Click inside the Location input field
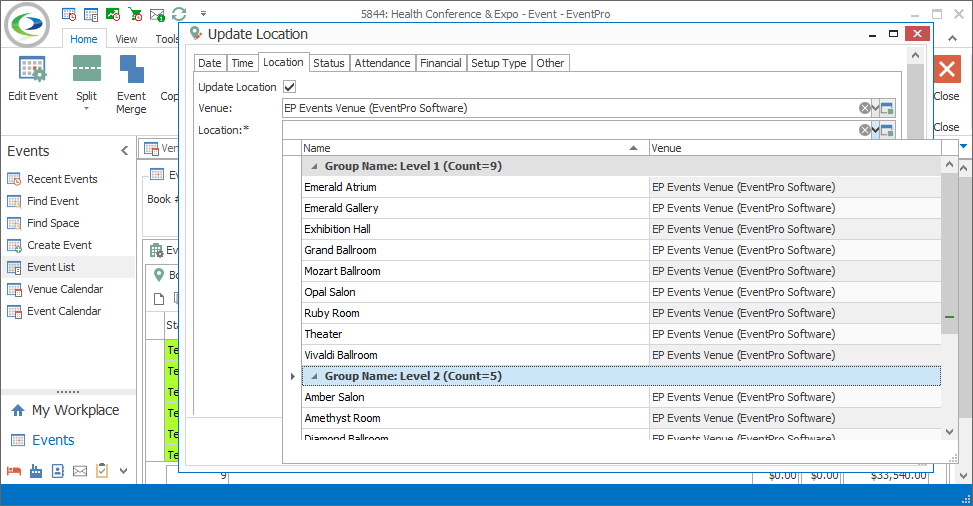 click(570, 130)
